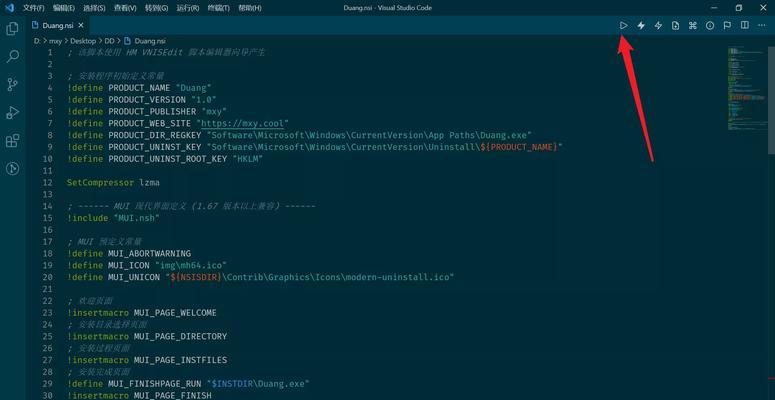Viewport: 775px width, 400px height.
Task: Split the editor to the right
Action: point(744,25)
